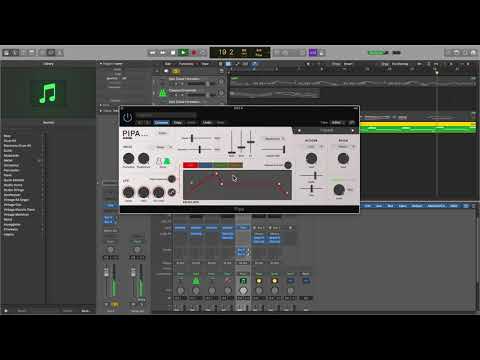Click the large music note Library icon
The height and width of the screenshot is (360, 480).
click(x=48, y=93)
